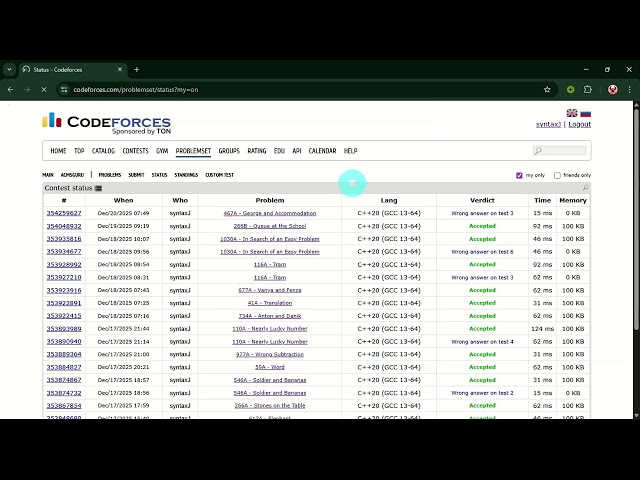Click the Logout link
This screenshot has height=480, width=640.
click(580, 124)
